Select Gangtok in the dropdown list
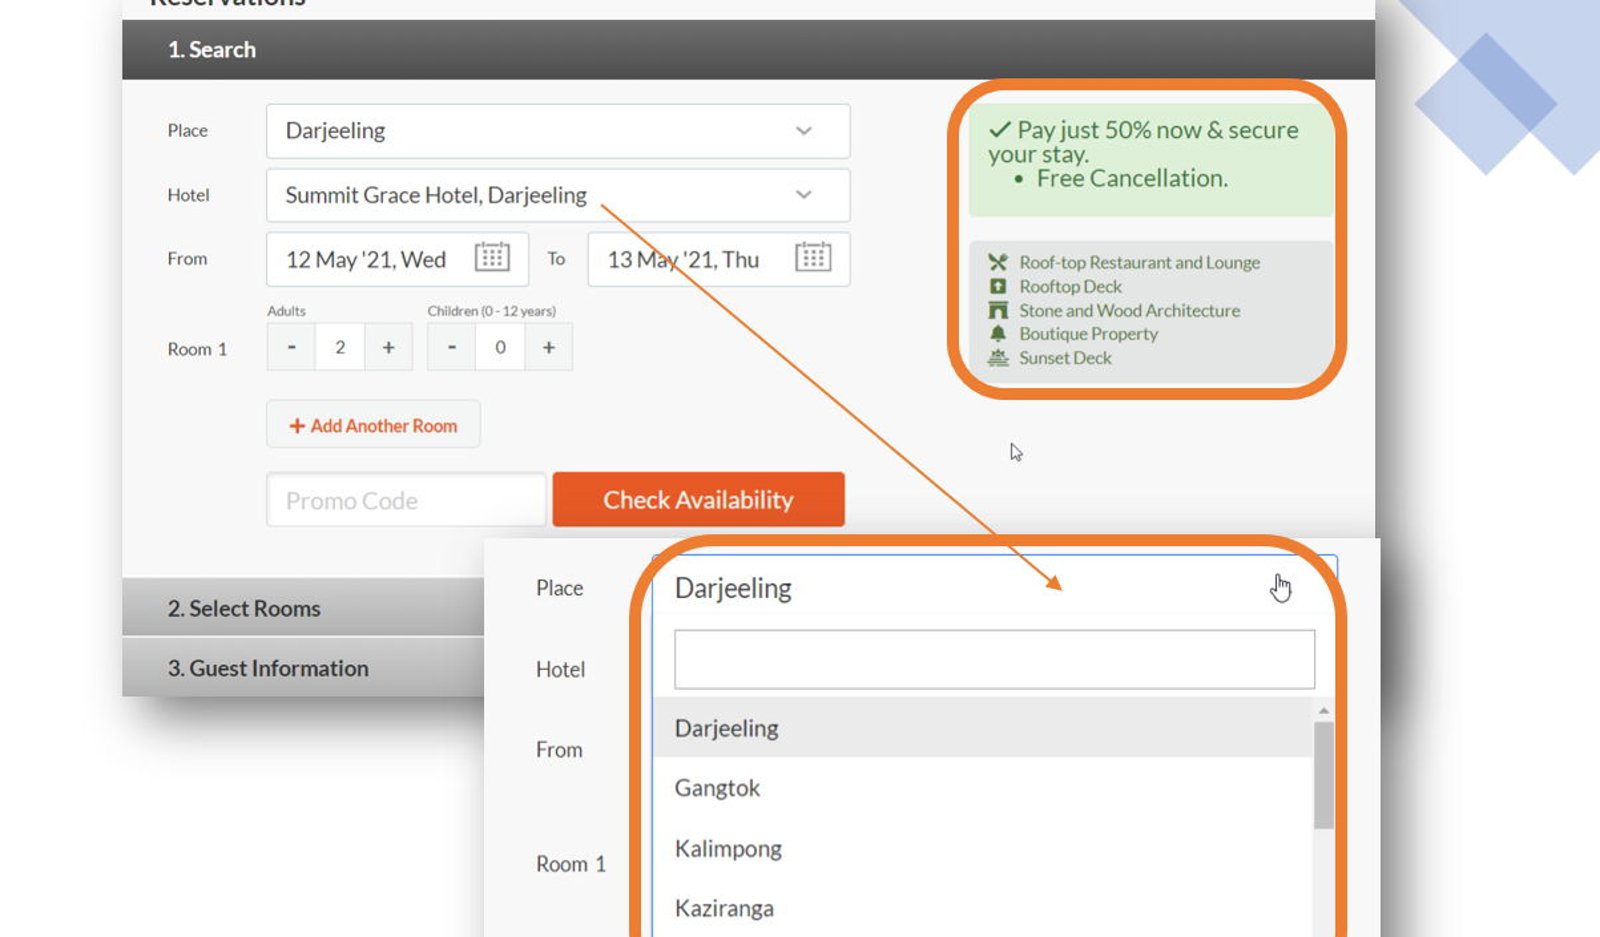 point(982,788)
